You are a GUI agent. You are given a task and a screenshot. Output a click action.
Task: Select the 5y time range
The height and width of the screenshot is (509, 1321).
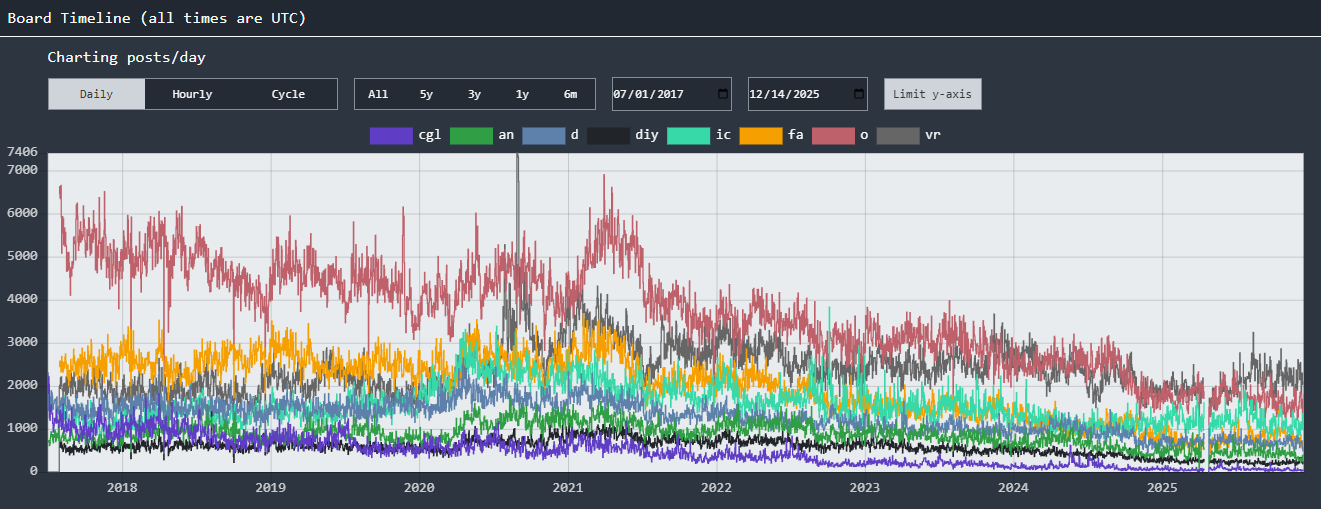(x=426, y=94)
